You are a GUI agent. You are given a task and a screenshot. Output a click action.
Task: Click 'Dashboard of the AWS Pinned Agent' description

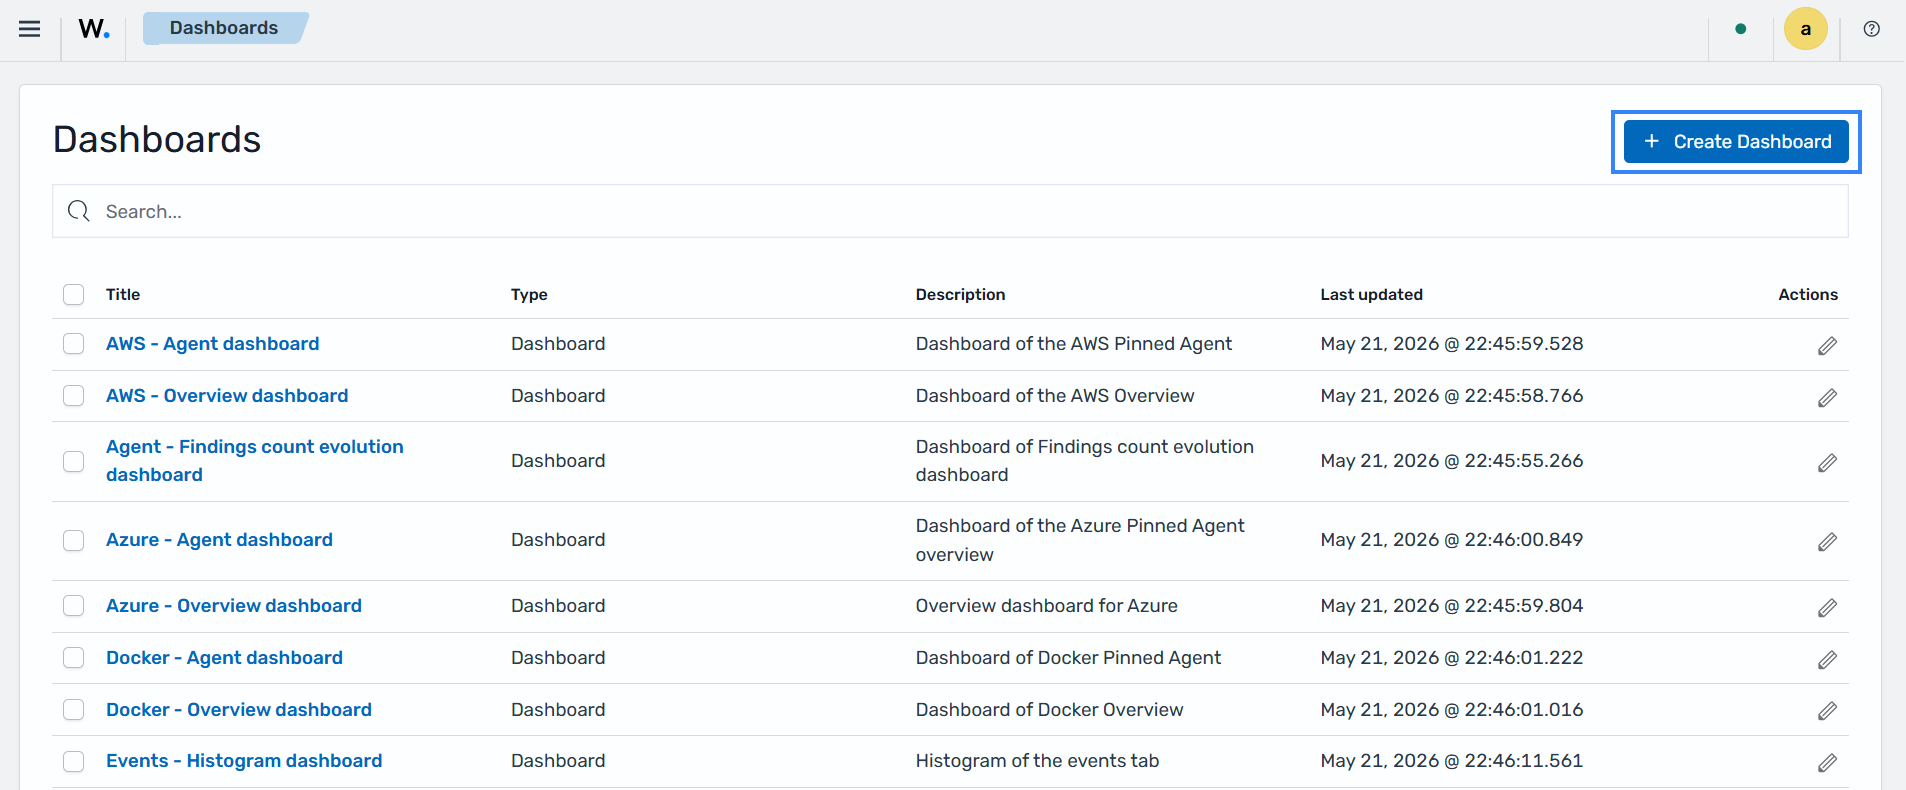tap(1074, 344)
